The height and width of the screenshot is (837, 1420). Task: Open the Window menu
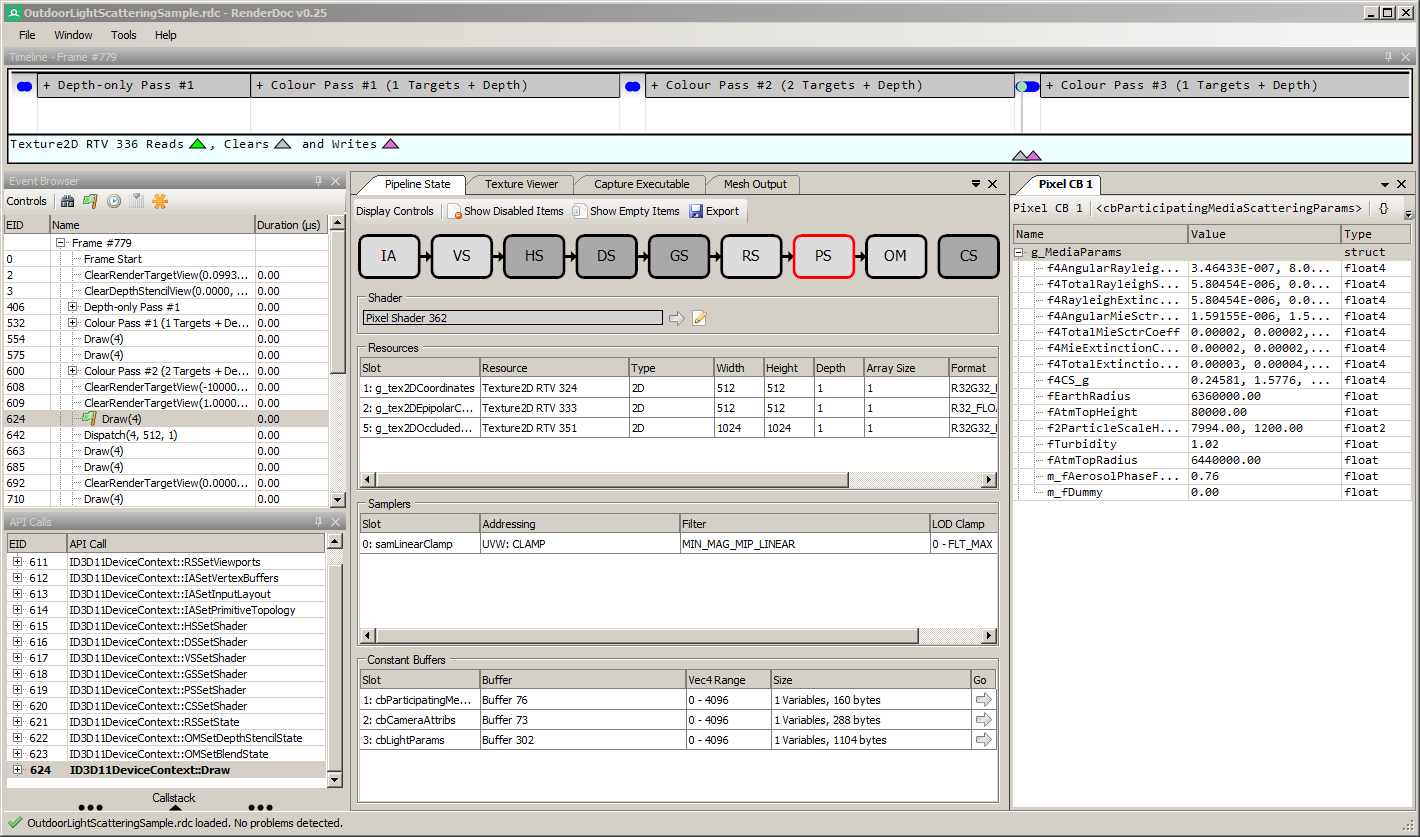point(74,35)
